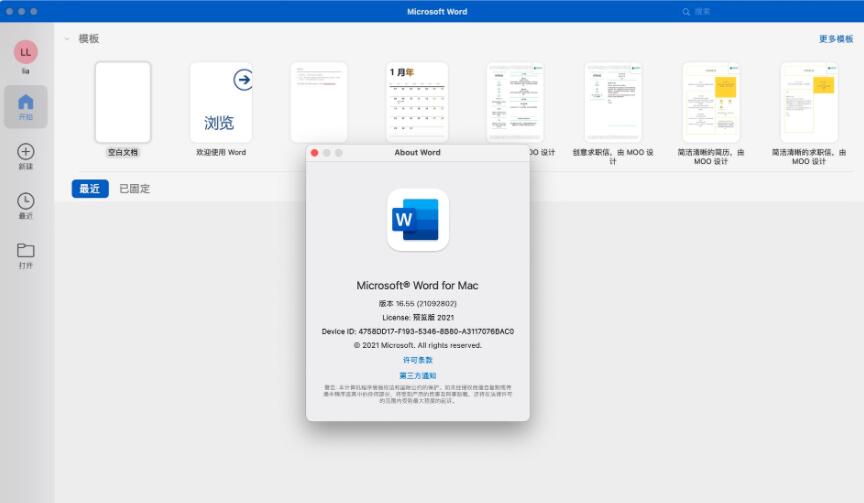The width and height of the screenshot is (864, 503).
Task: Click the Word logo in About dialog
Action: pyautogui.click(x=418, y=220)
